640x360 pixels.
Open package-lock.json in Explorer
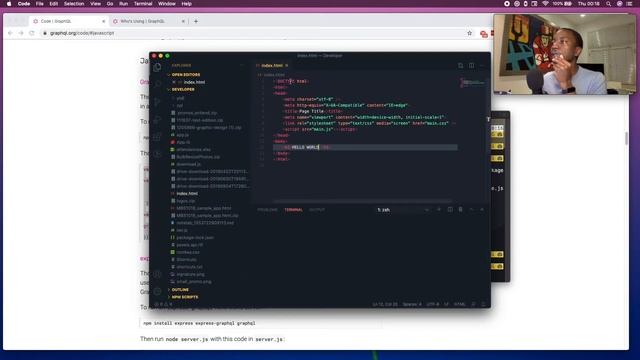point(195,238)
